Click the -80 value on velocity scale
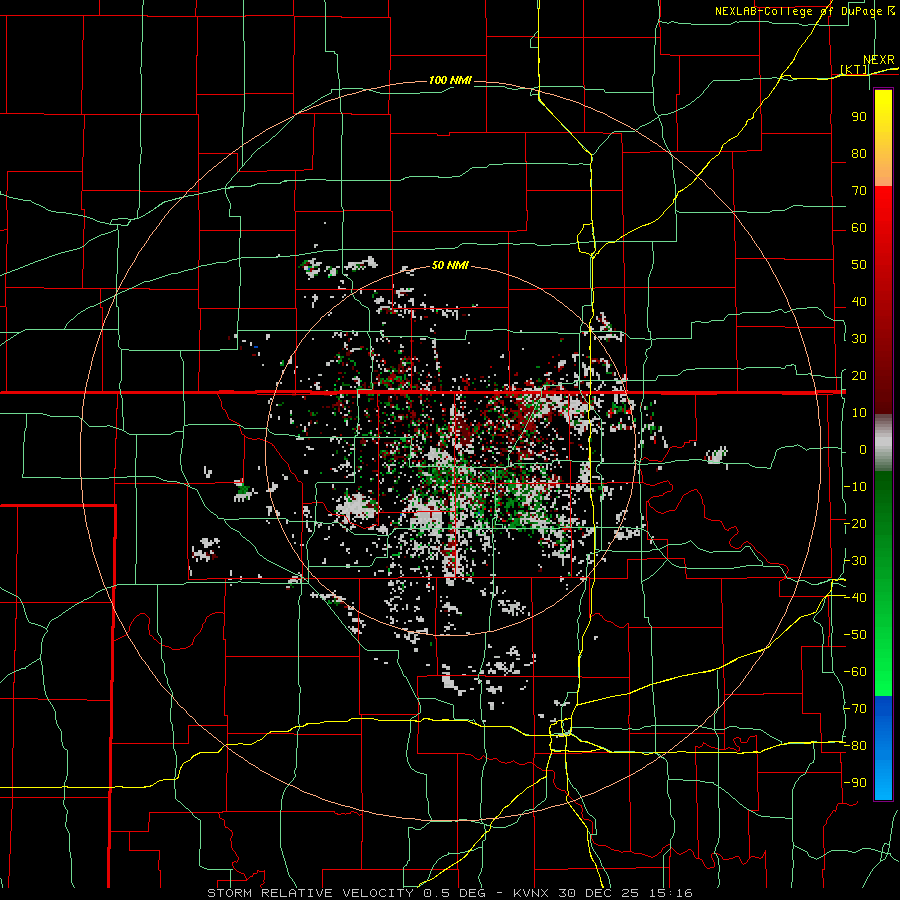This screenshot has width=900, height=900. pos(855,746)
